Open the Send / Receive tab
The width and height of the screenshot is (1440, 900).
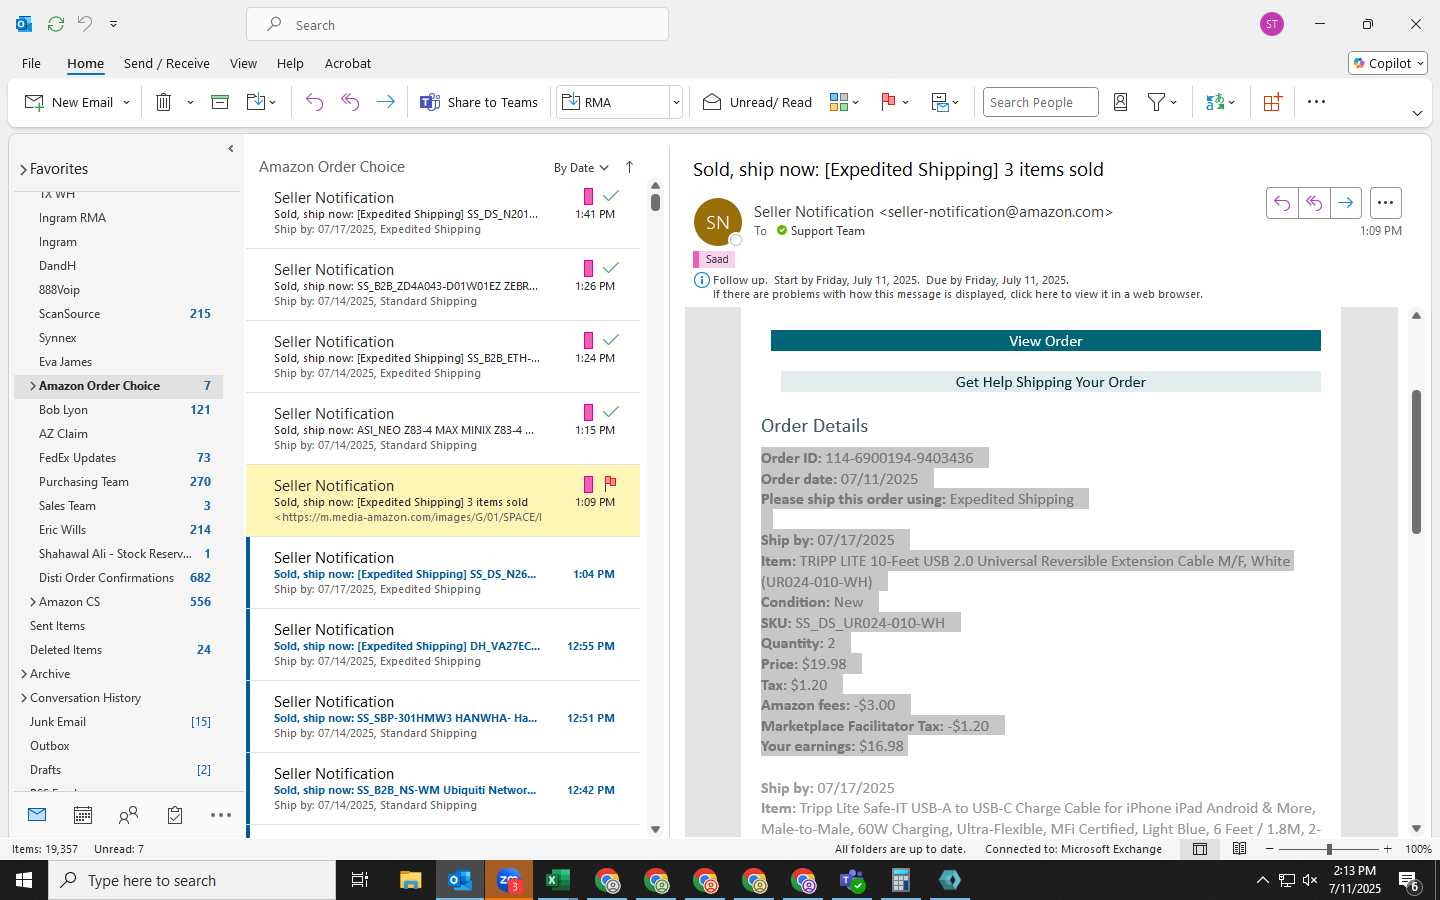pyautogui.click(x=167, y=63)
